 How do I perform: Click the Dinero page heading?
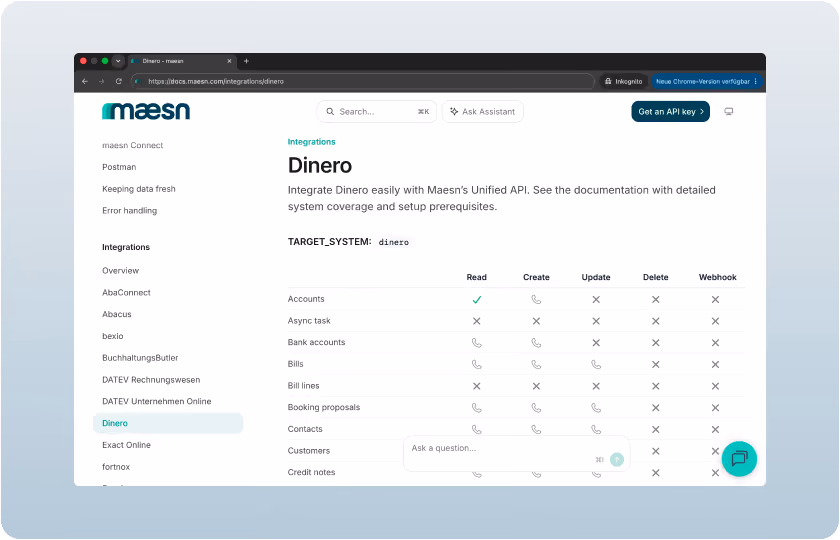point(320,166)
